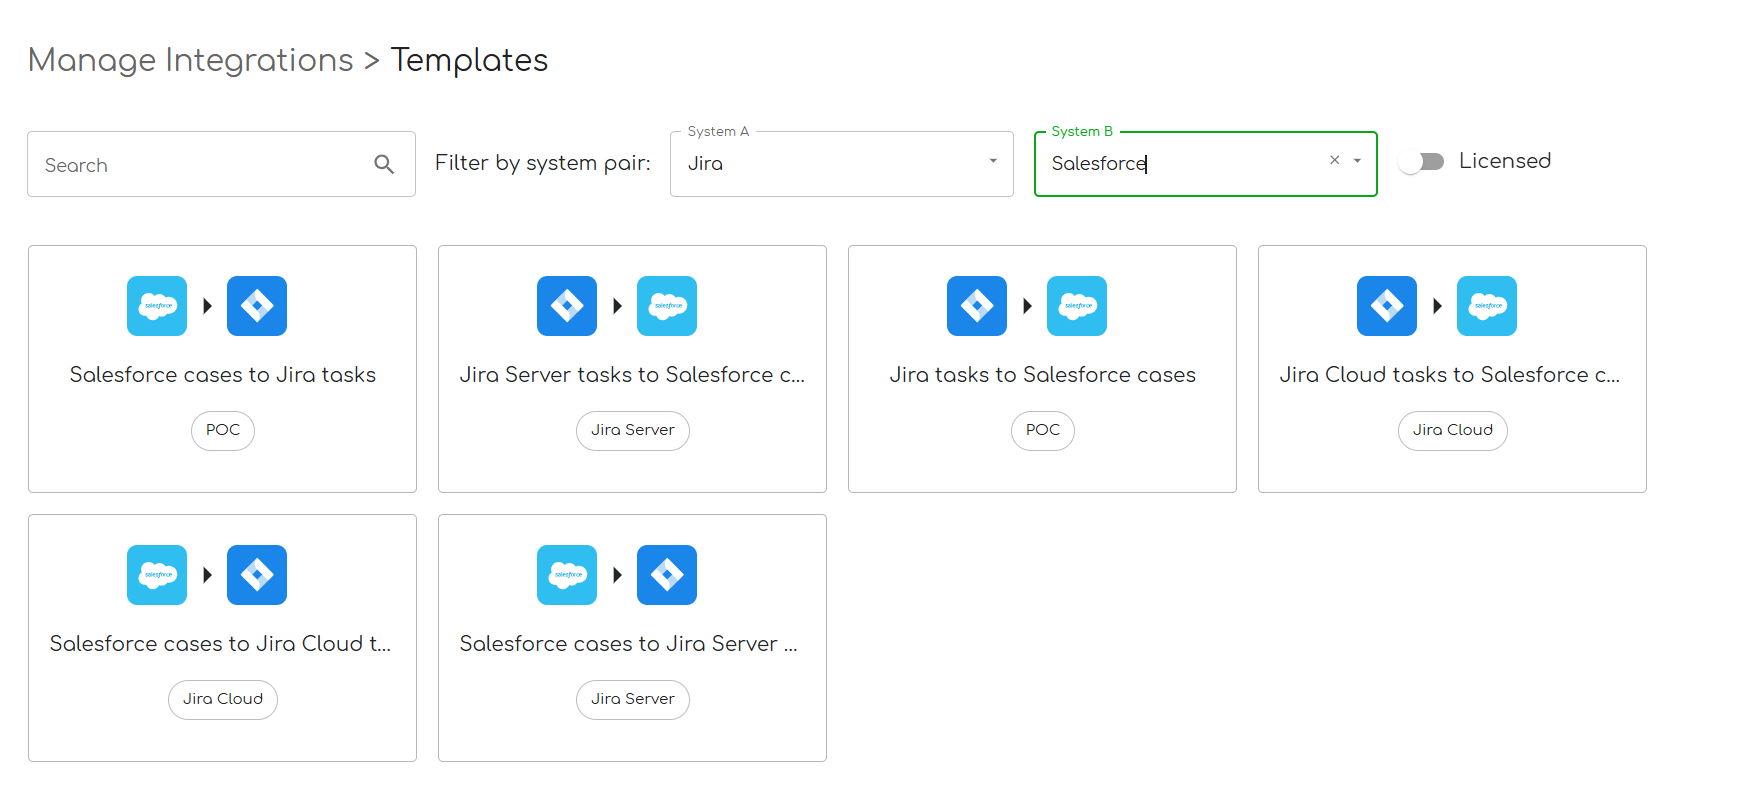1743x785 pixels.
Task: Click Salesforce icon in 'Jira tasks to Salesforce cases' card
Action: [1077, 306]
